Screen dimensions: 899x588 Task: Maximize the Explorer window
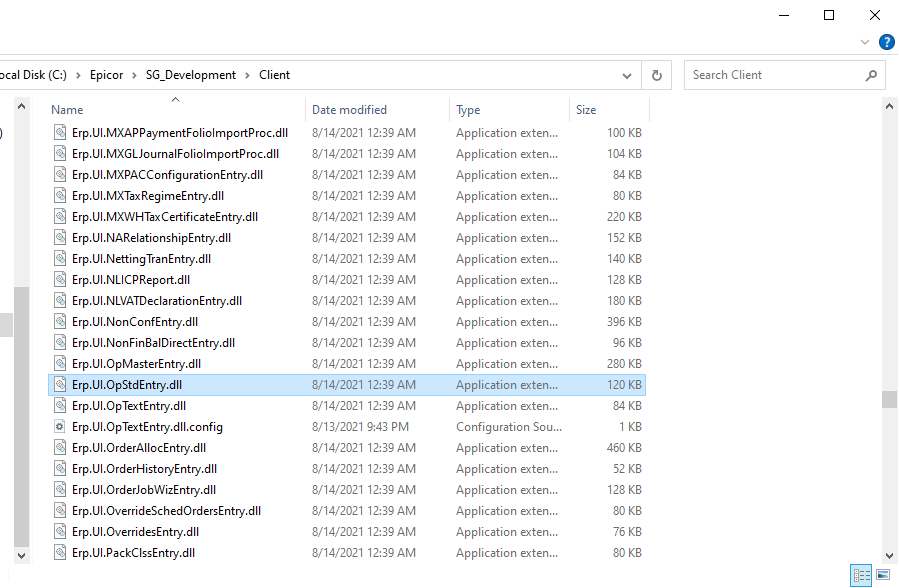pyautogui.click(x=829, y=15)
